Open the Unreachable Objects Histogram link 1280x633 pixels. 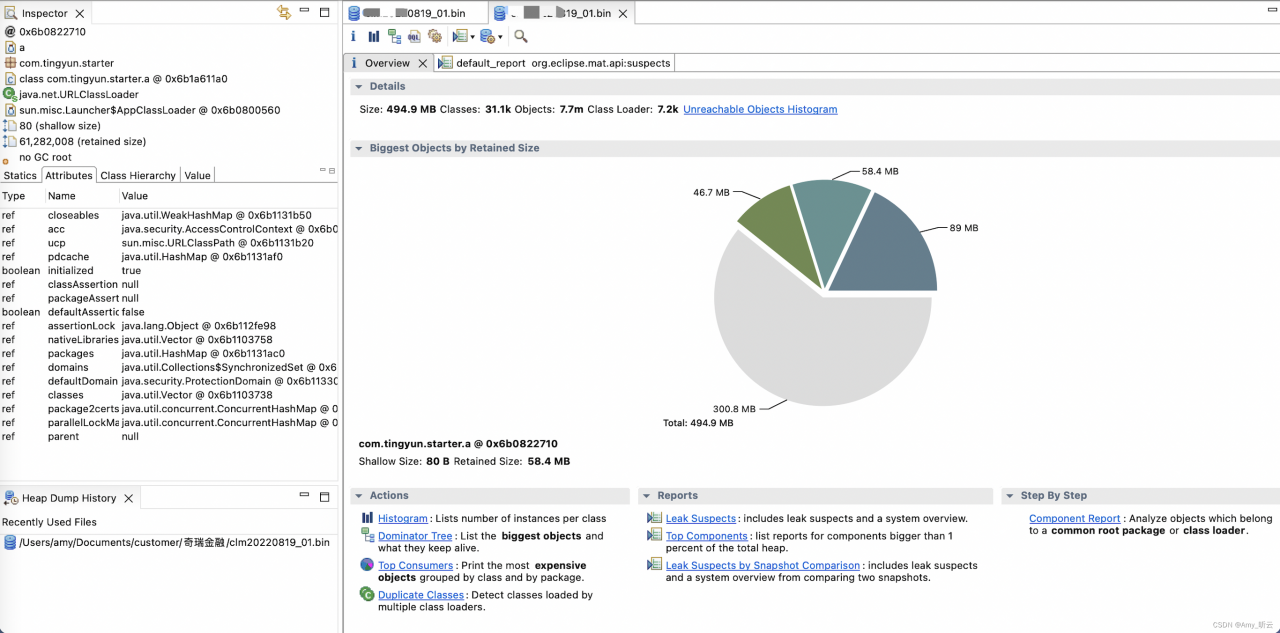[x=760, y=109]
